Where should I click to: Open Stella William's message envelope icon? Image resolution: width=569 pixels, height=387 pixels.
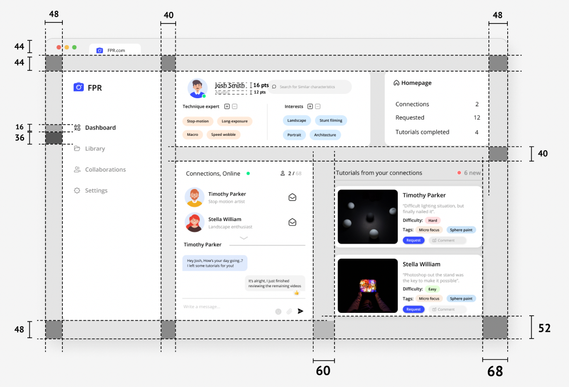pyautogui.click(x=292, y=222)
